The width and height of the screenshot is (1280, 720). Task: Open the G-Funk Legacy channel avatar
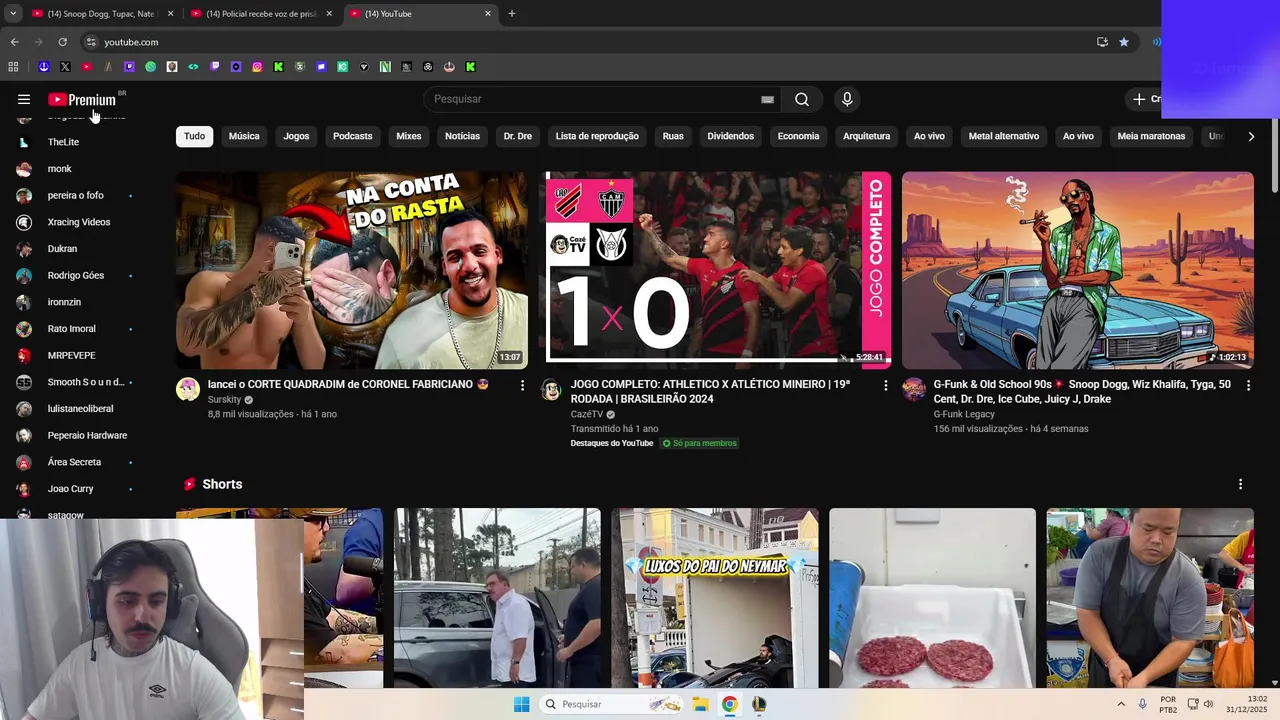click(x=914, y=390)
